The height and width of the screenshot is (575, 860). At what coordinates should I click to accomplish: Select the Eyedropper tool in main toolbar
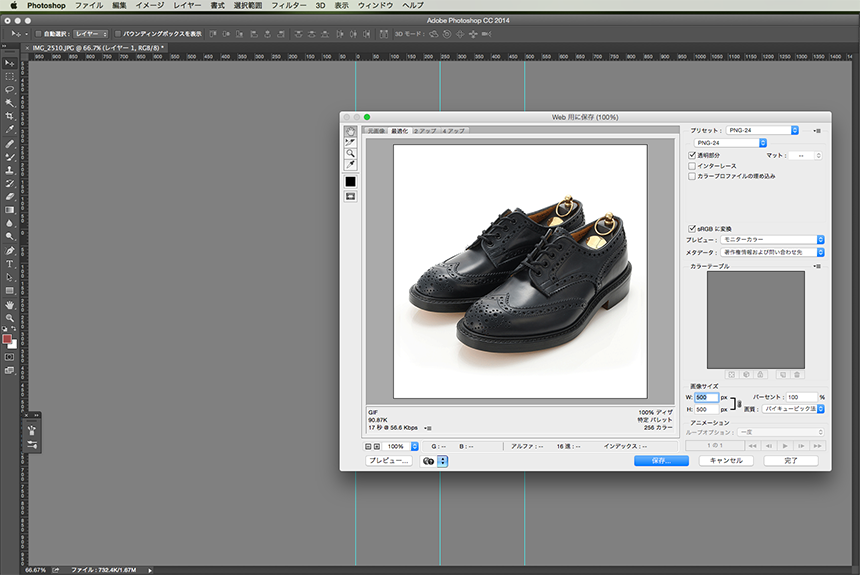pos(9,129)
